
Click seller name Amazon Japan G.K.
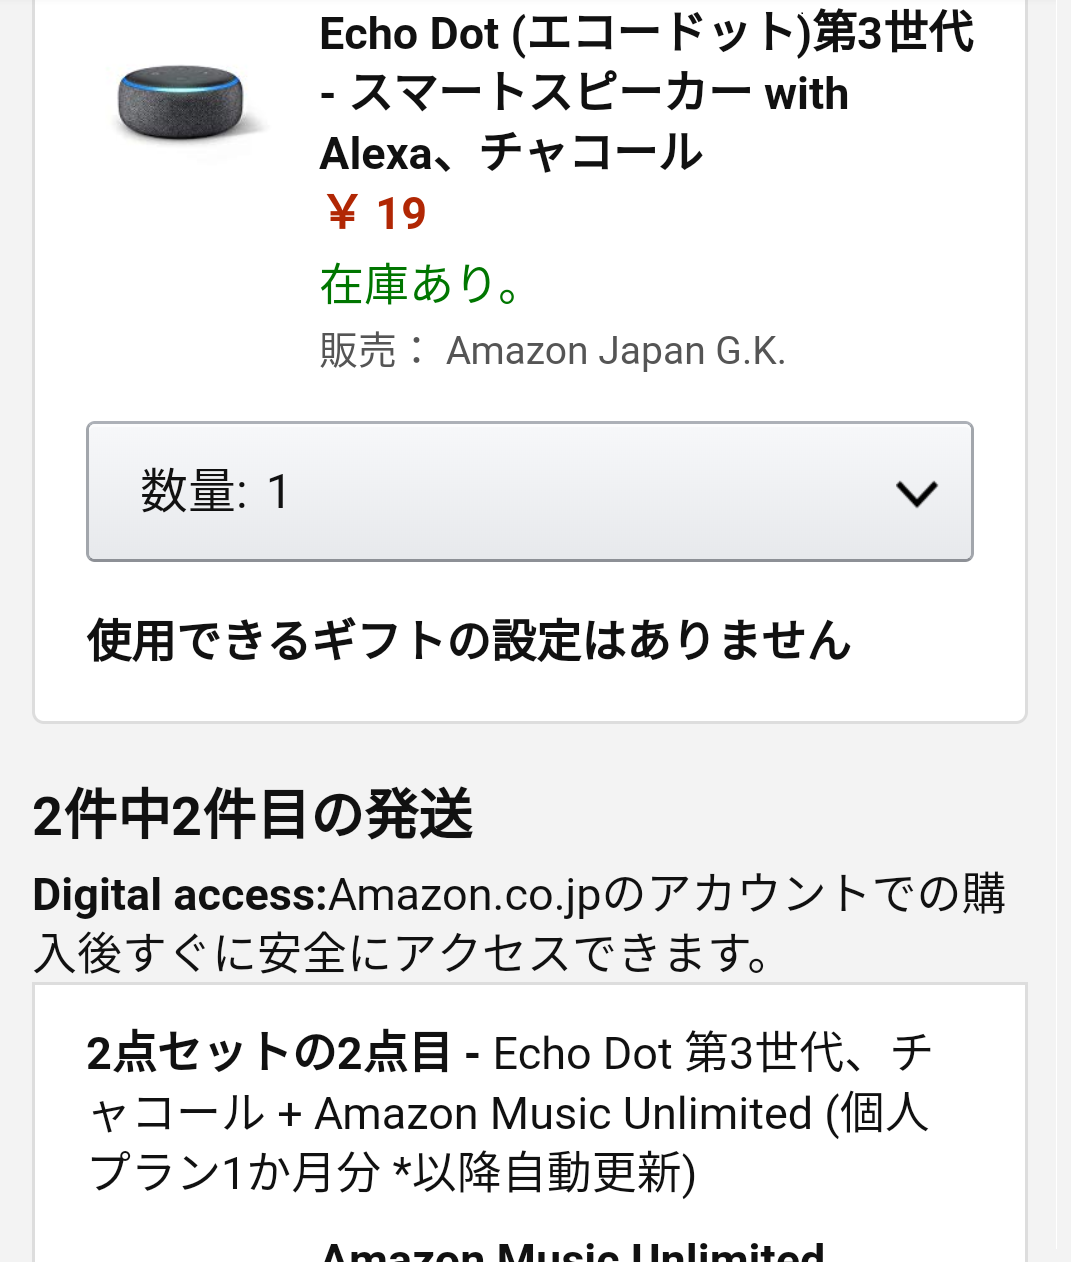(616, 351)
